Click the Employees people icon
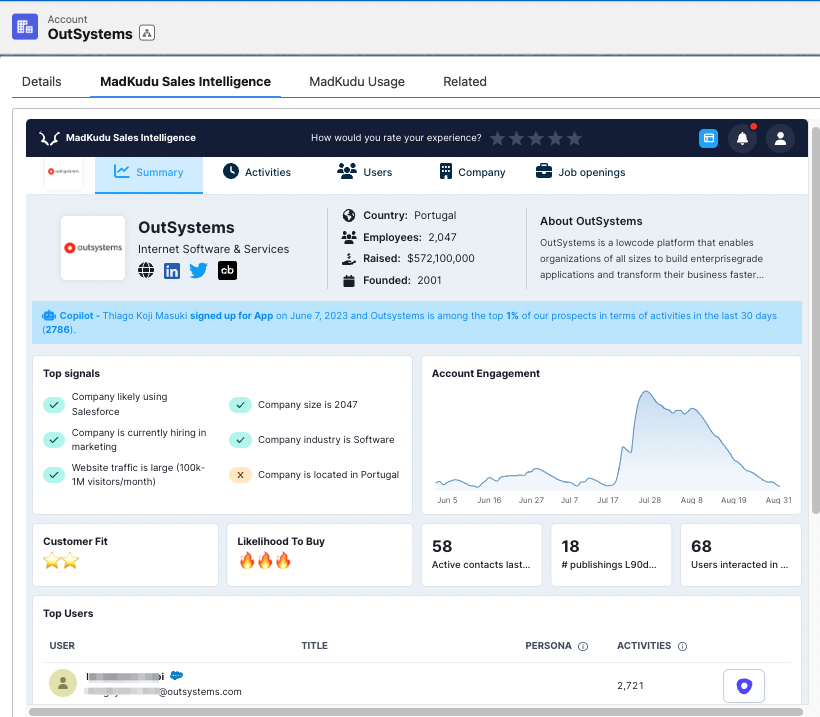 tap(349, 237)
